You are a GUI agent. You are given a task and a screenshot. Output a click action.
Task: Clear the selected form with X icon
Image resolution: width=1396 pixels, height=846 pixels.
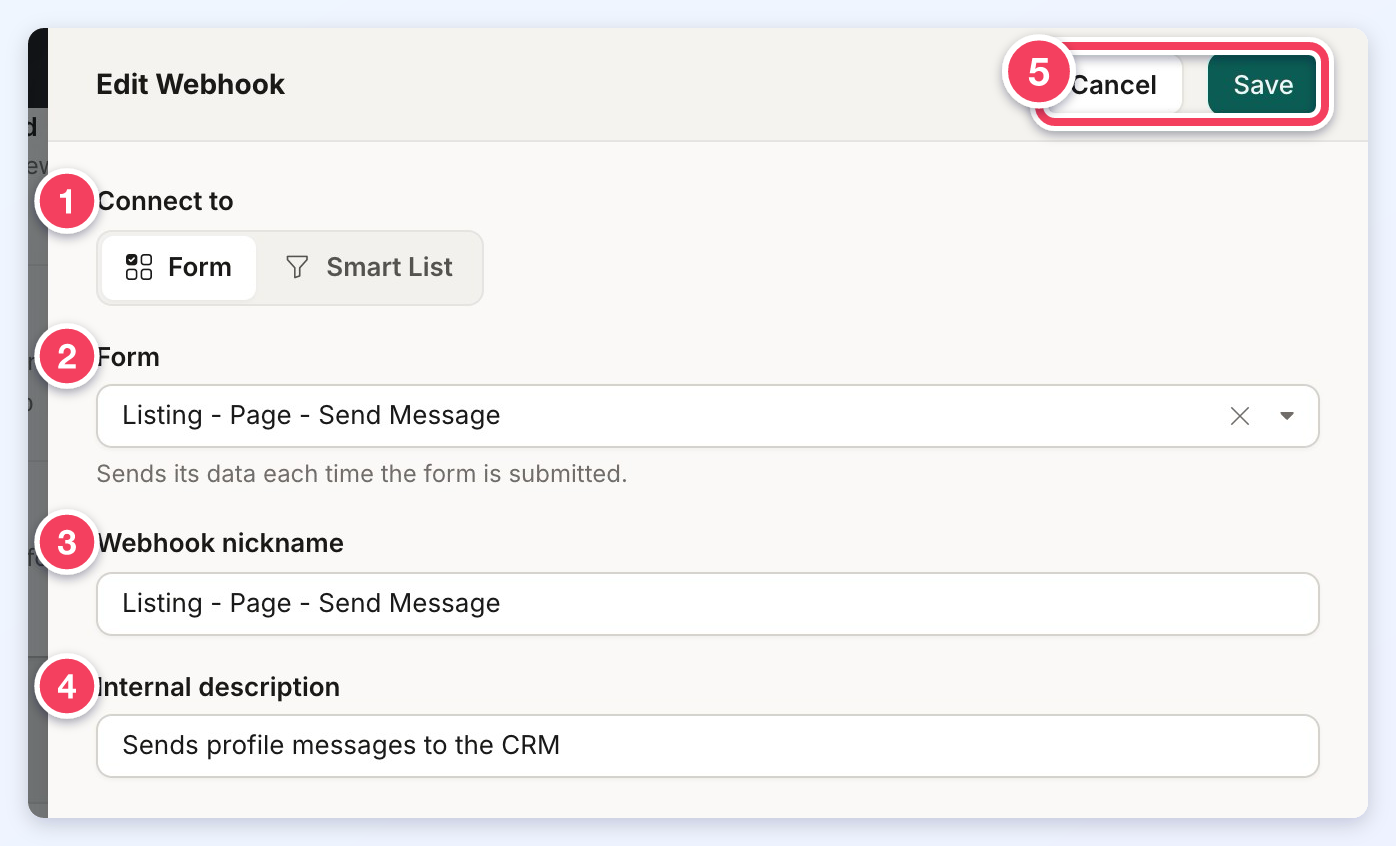[1240, 416]
